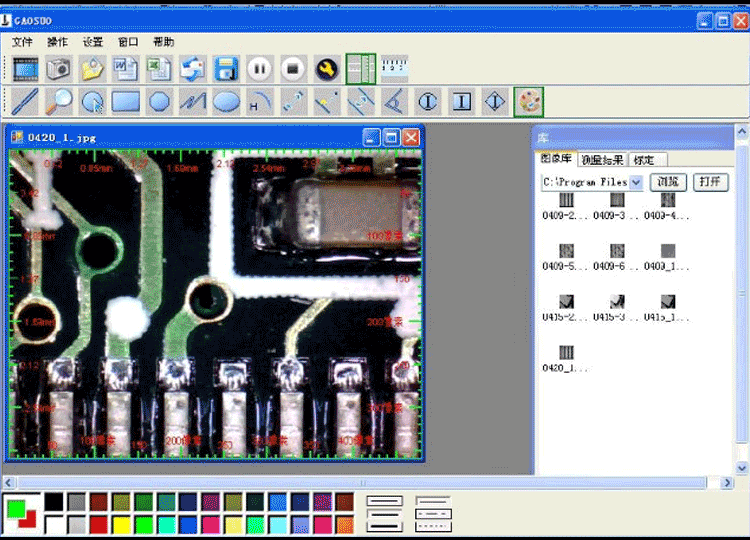Click the stop button in toolbar
This screenshot has height=540, width=750.
click(293, 69)
